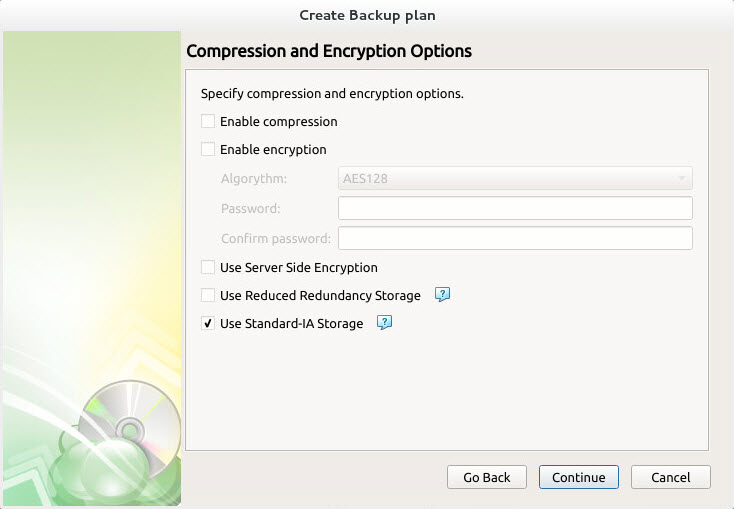Screen dimensions: 734x509
Task: Click the Algorithm label text
Action: [x=253, y=179]
